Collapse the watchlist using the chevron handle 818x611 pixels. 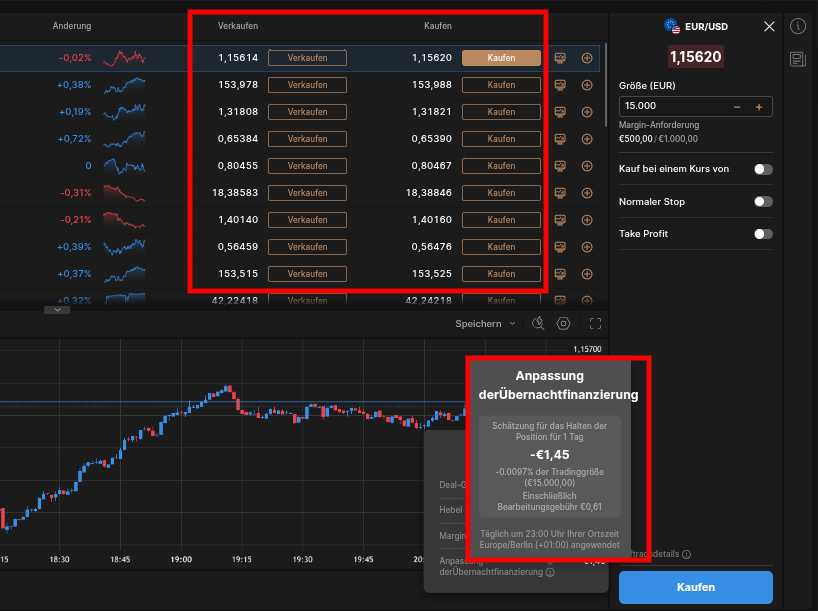click(x=56, y=310)
